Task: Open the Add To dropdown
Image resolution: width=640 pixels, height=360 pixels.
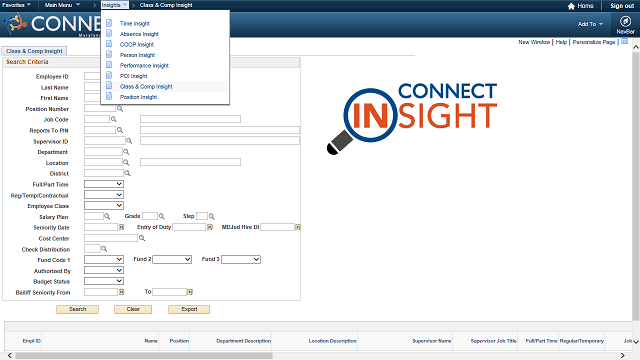Action: pyautogui.click(x=590, y=24)
